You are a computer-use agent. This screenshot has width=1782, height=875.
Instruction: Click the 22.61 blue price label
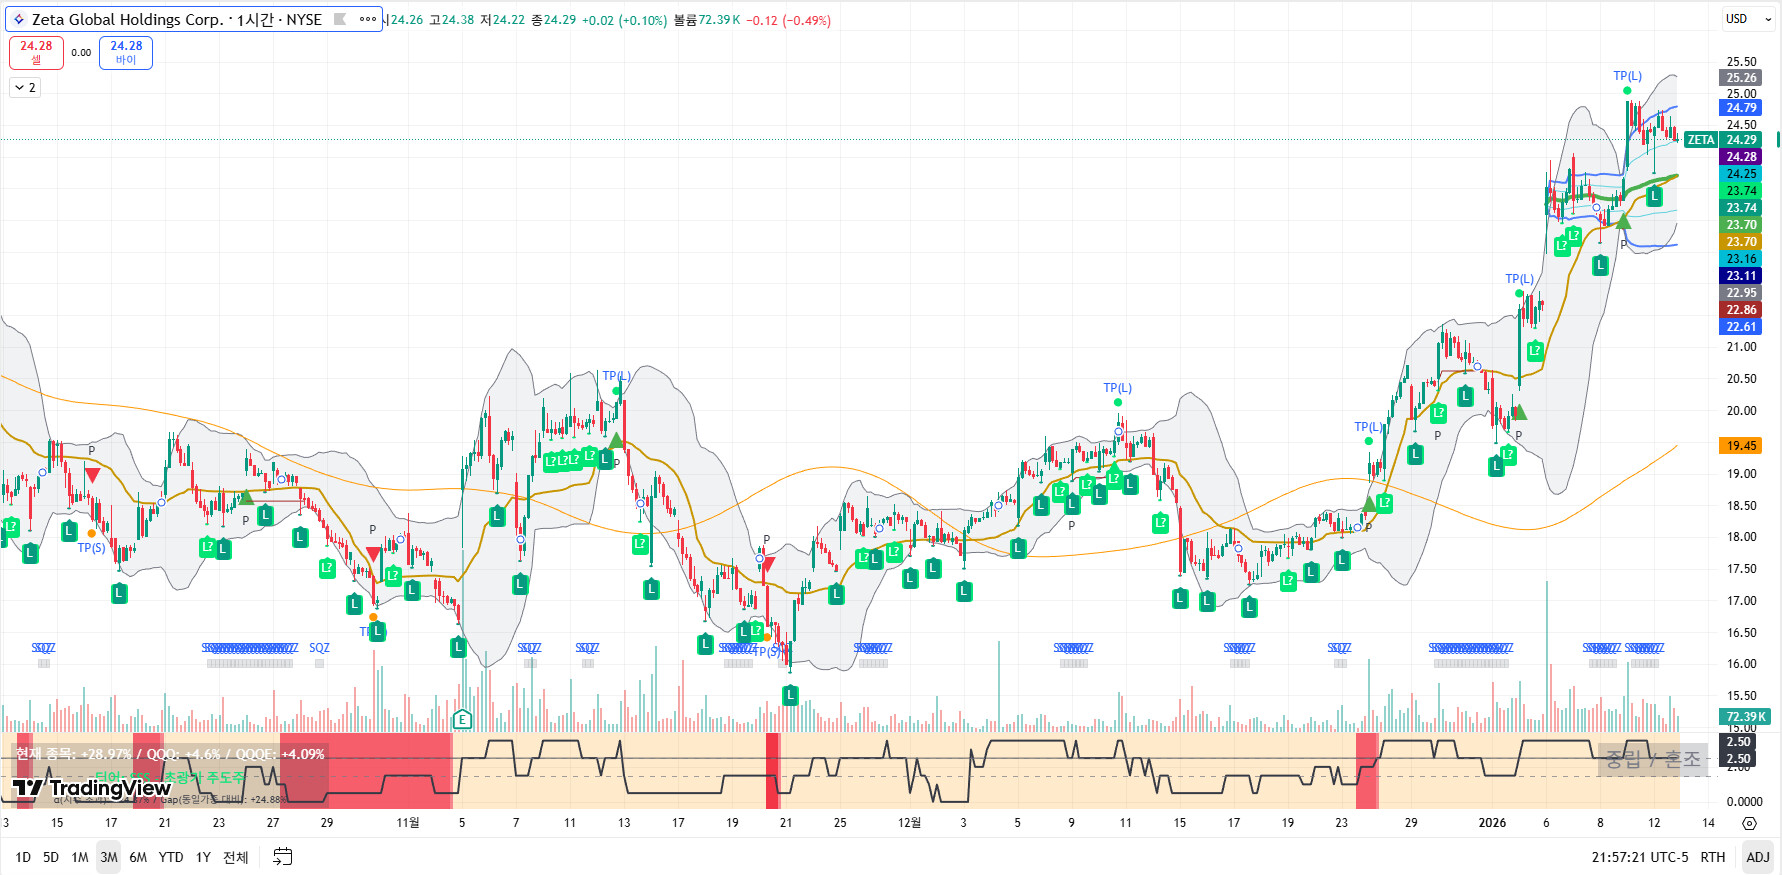tap(1741, 327)
